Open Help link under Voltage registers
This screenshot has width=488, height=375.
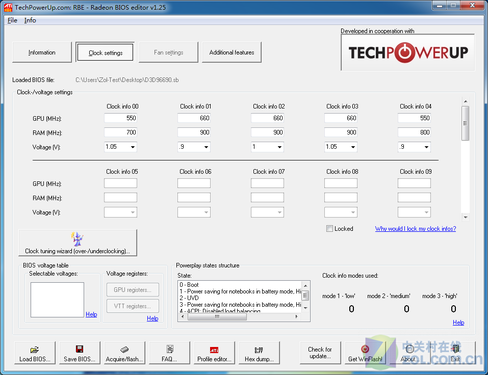tap(152, 319)
